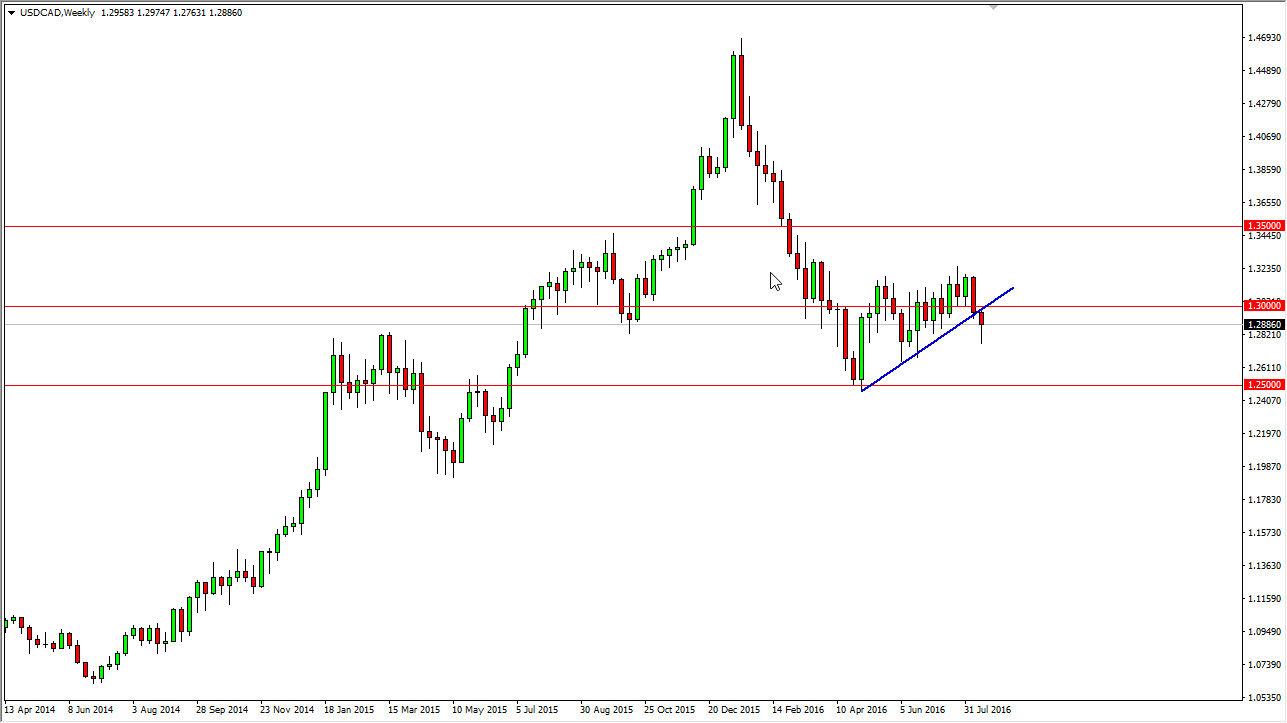The width and height of the screenshot is (1287, 723).
Task: Click the red 1.30000 level price tag
Action: tap(1263, 305)
